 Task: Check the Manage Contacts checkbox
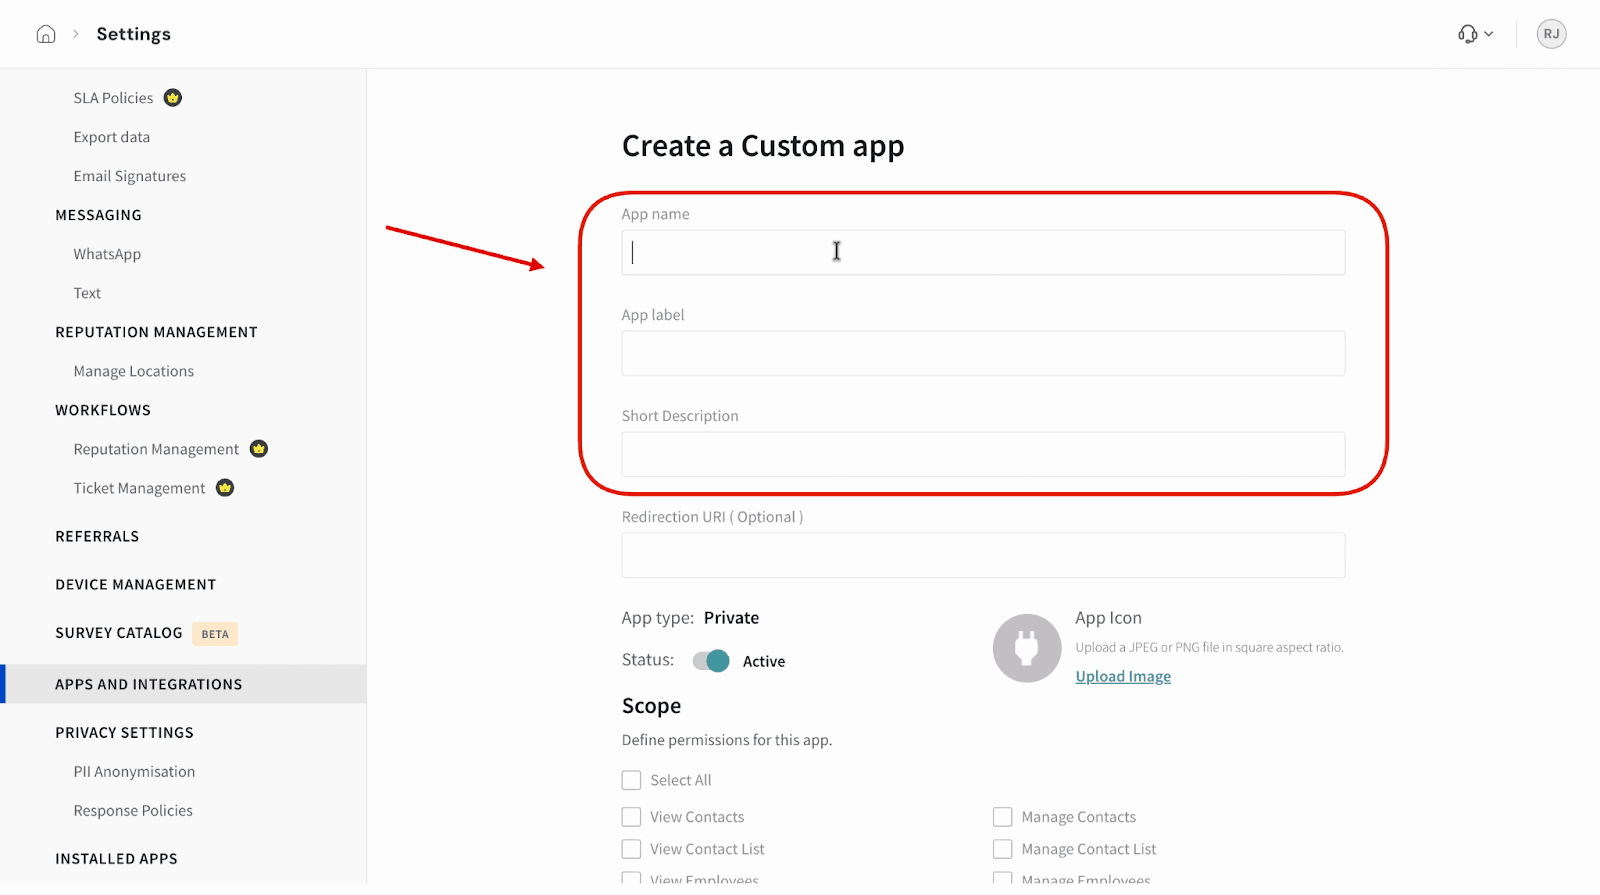[1002, 817]
